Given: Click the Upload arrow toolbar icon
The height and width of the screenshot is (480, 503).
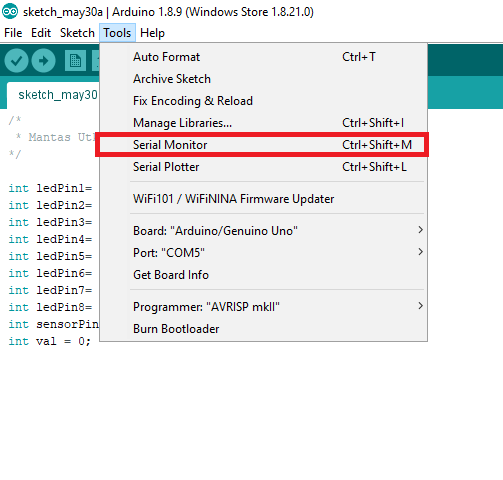Looking at the screenshot, I should pos(43,61).
